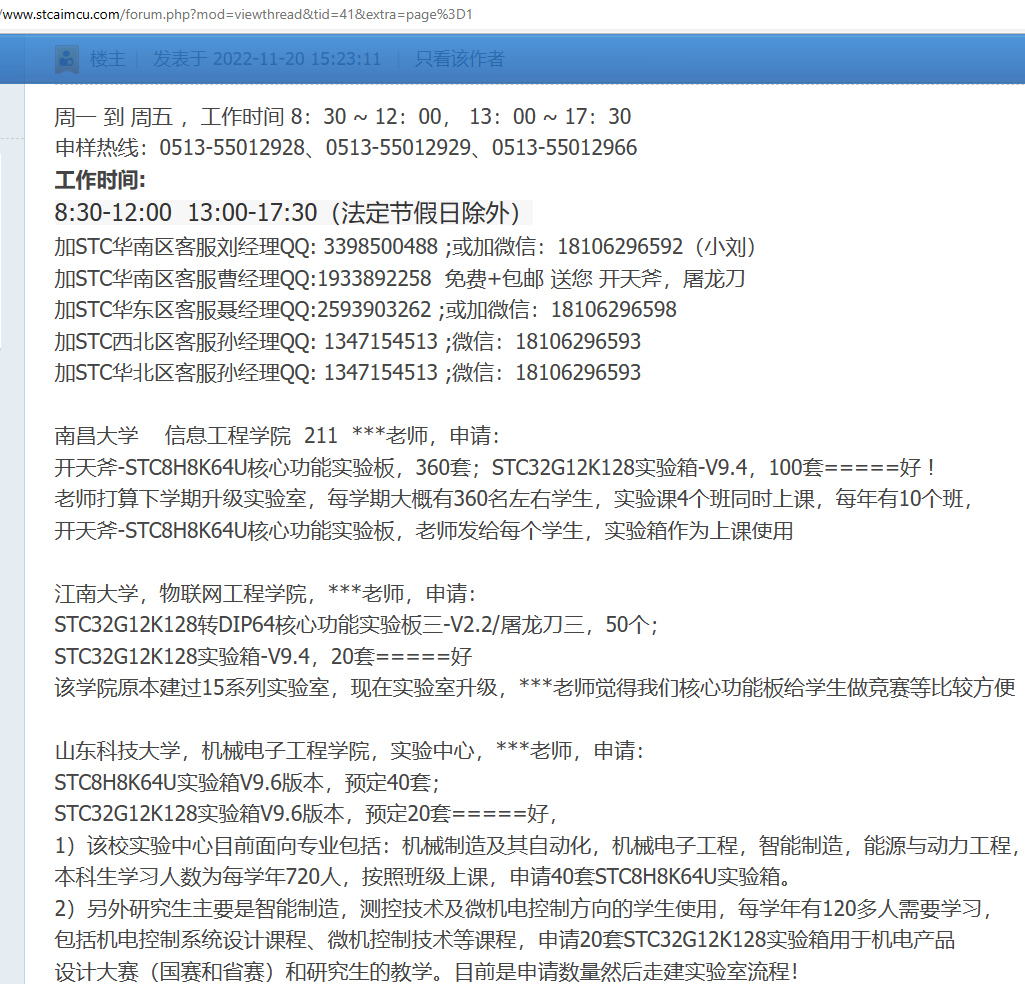The width and height of the screenshot is (1025, 984).
Task: Click STC32G12K128实验箱V9.6版本,预定20套 line
Action: [x=306, y=814]
